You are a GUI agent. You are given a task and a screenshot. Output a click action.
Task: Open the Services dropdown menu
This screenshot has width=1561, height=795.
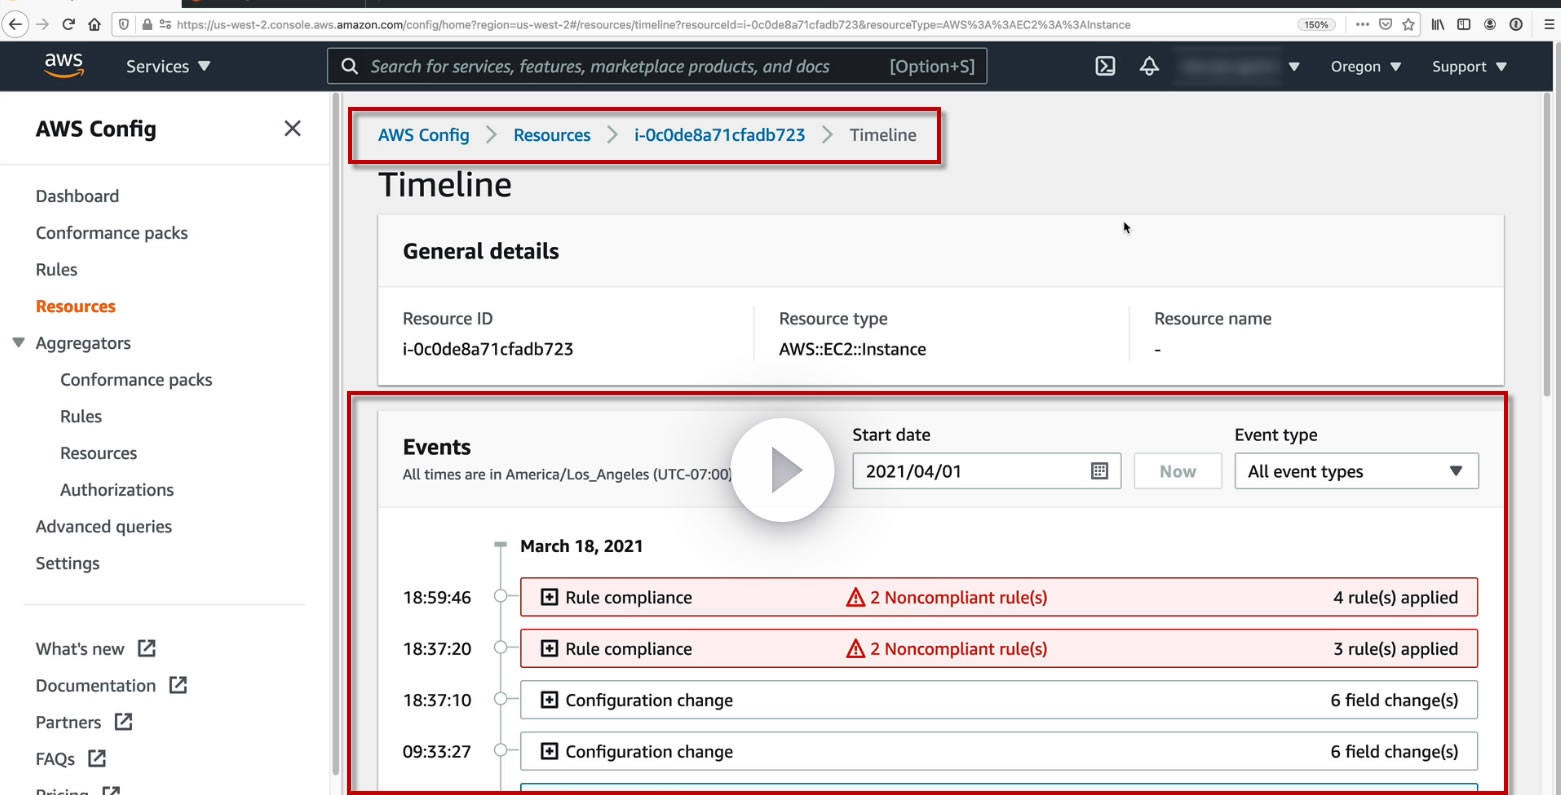pos(168,66)
